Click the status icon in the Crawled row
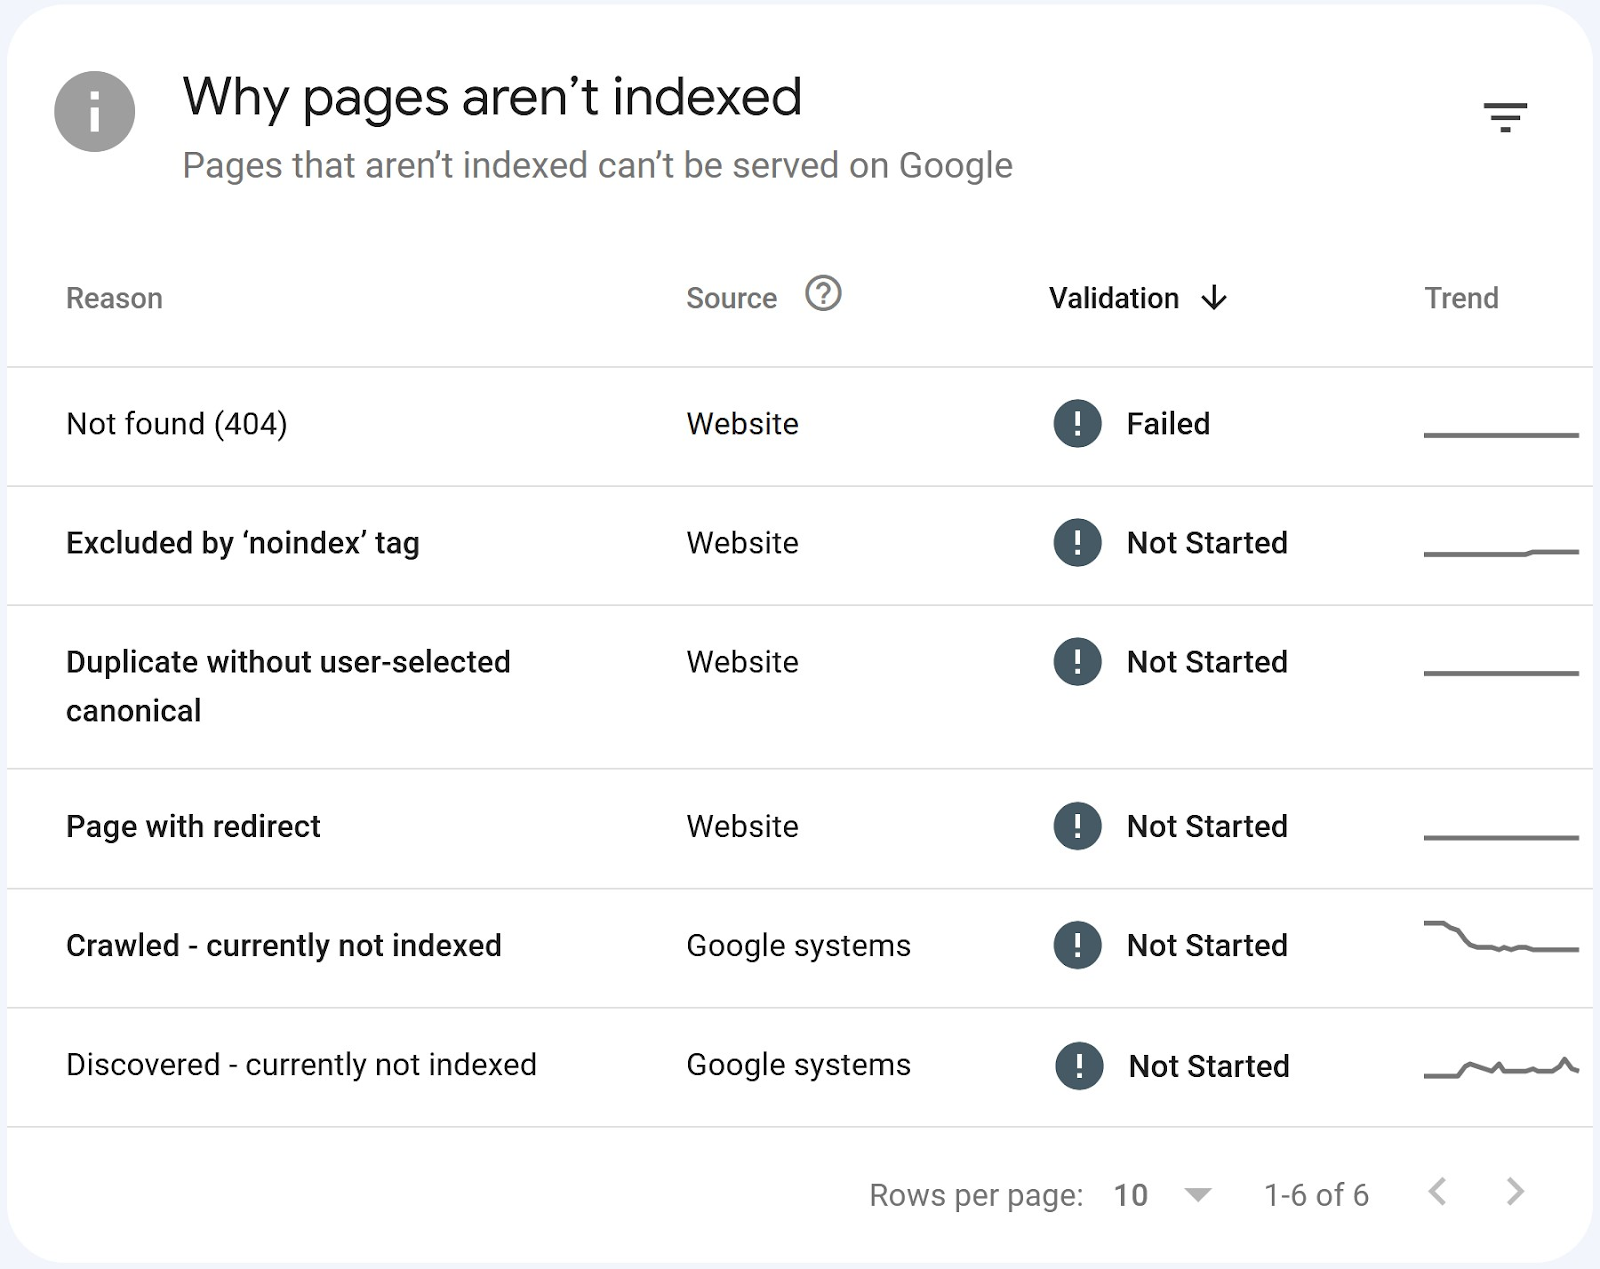Image resolution: width=1600 pixels, height=1269 pixels. tap(1077, 946)
